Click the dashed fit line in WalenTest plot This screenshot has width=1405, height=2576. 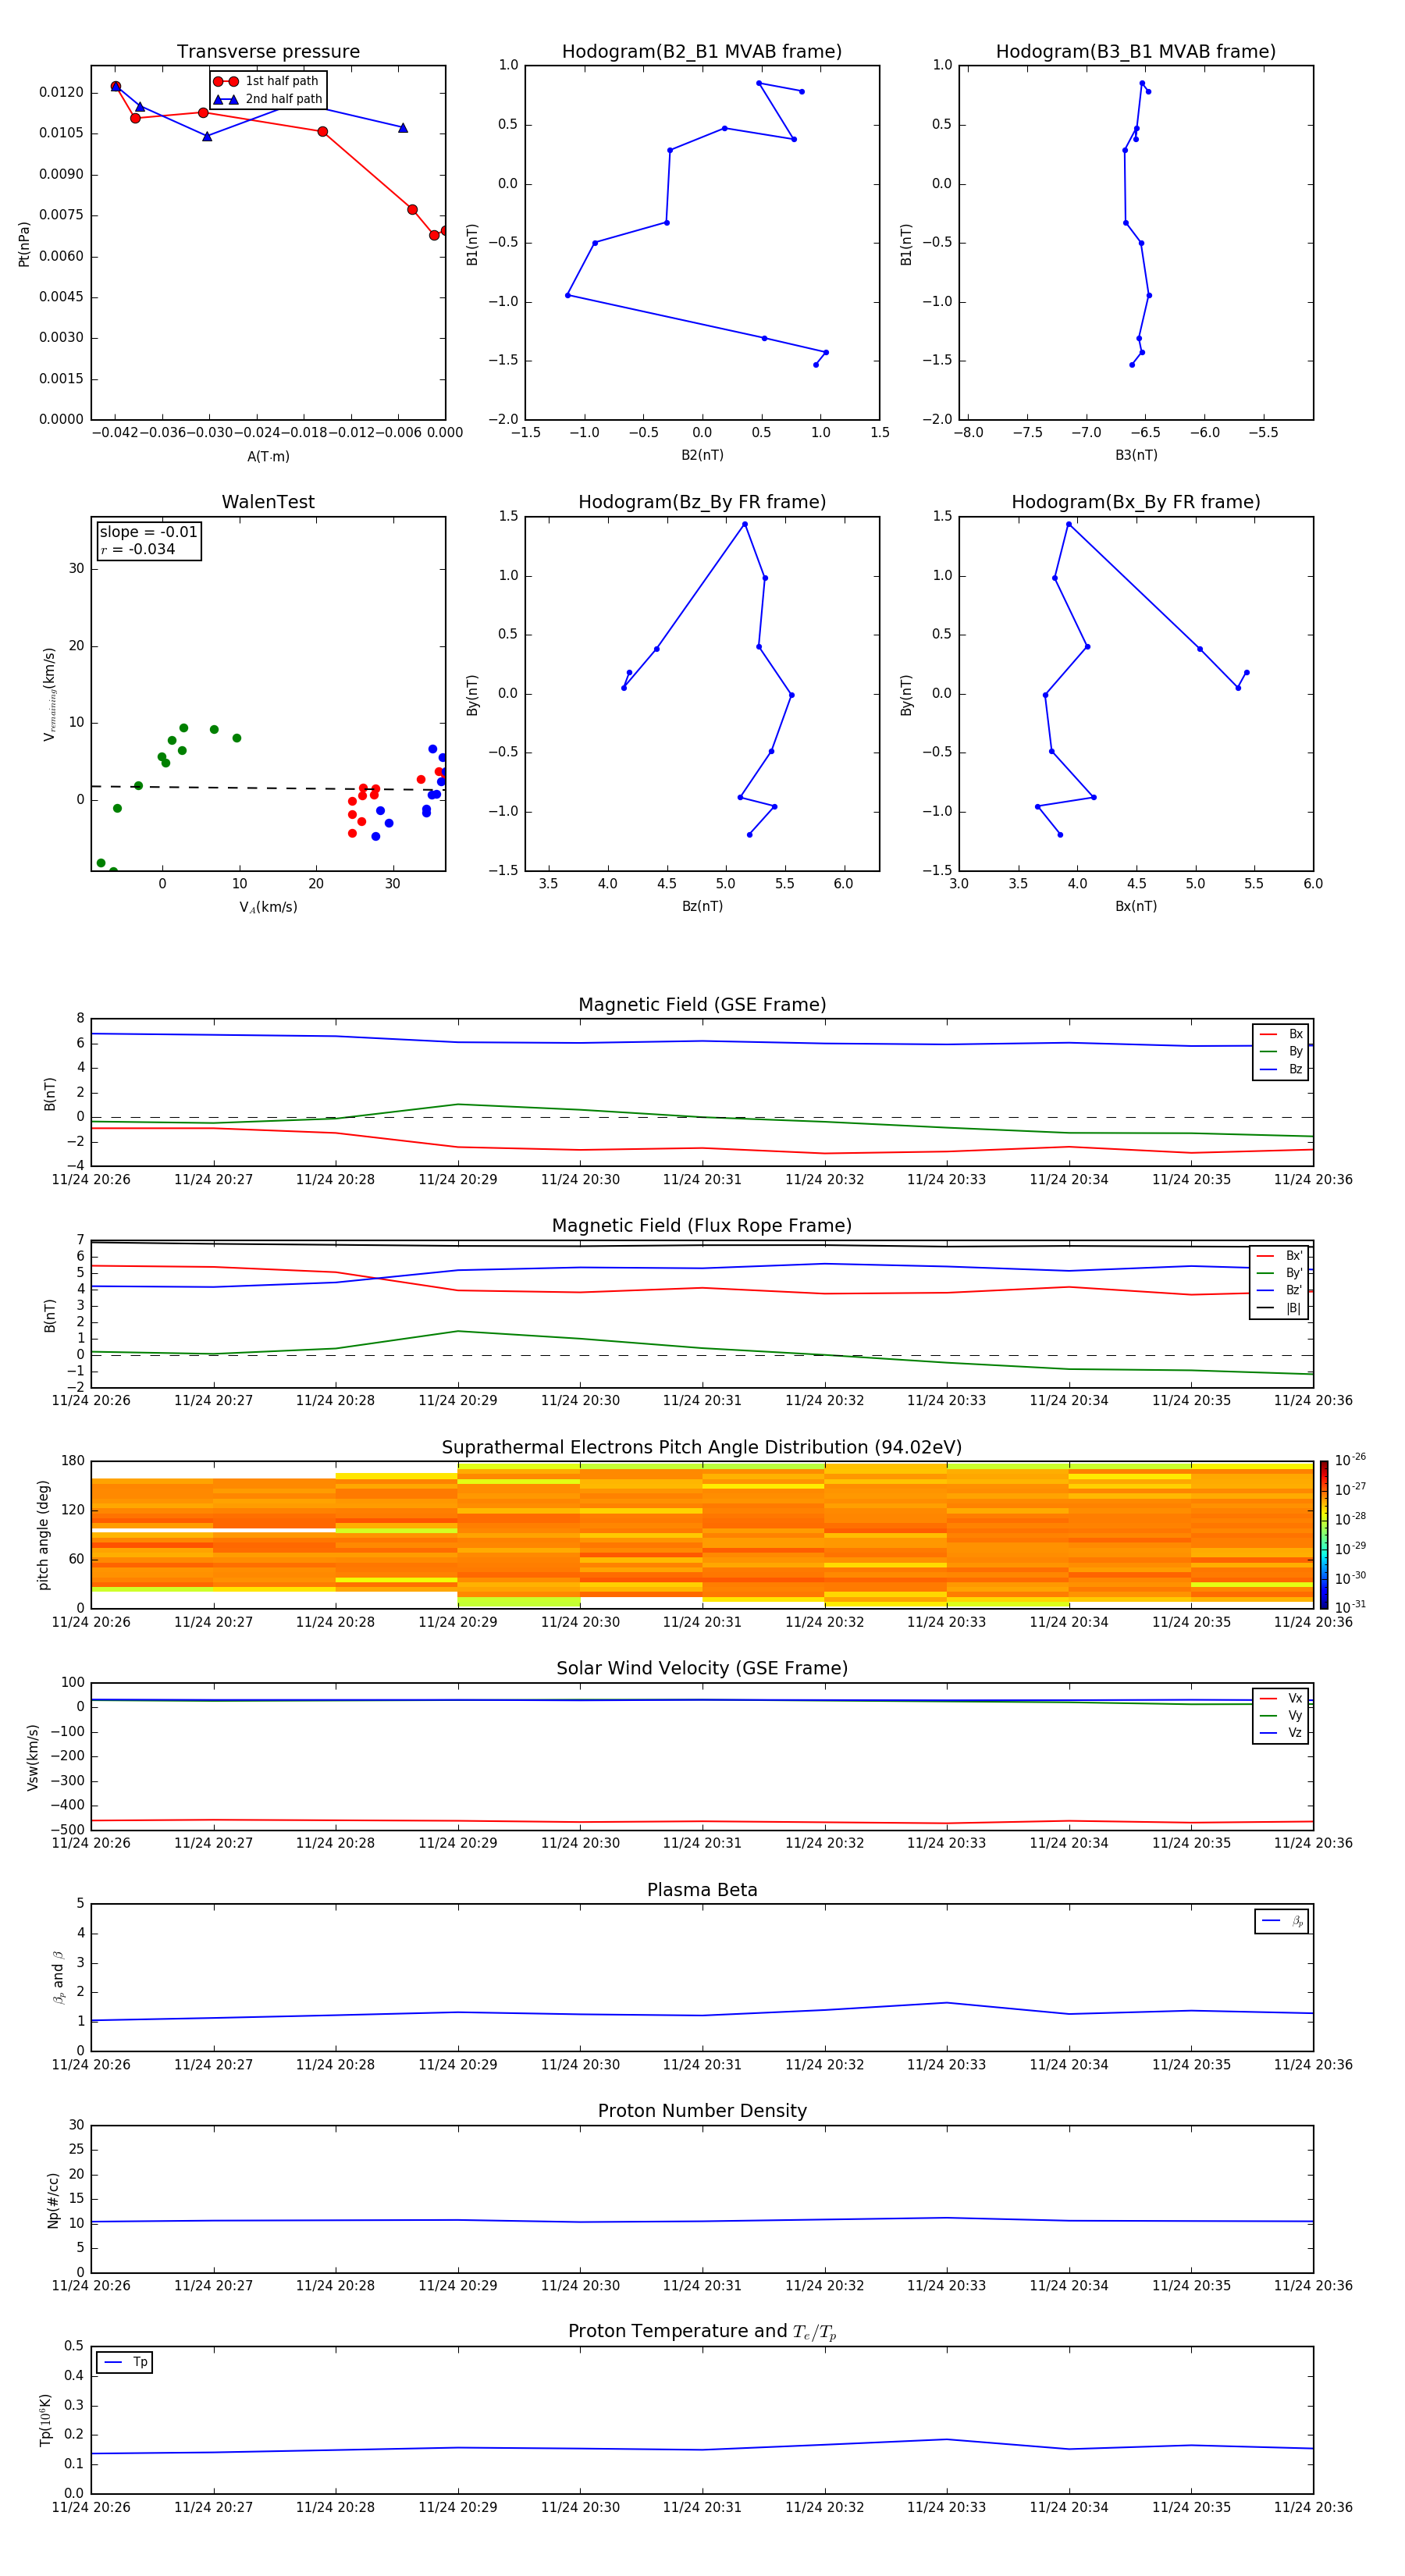tap(268, 788)
